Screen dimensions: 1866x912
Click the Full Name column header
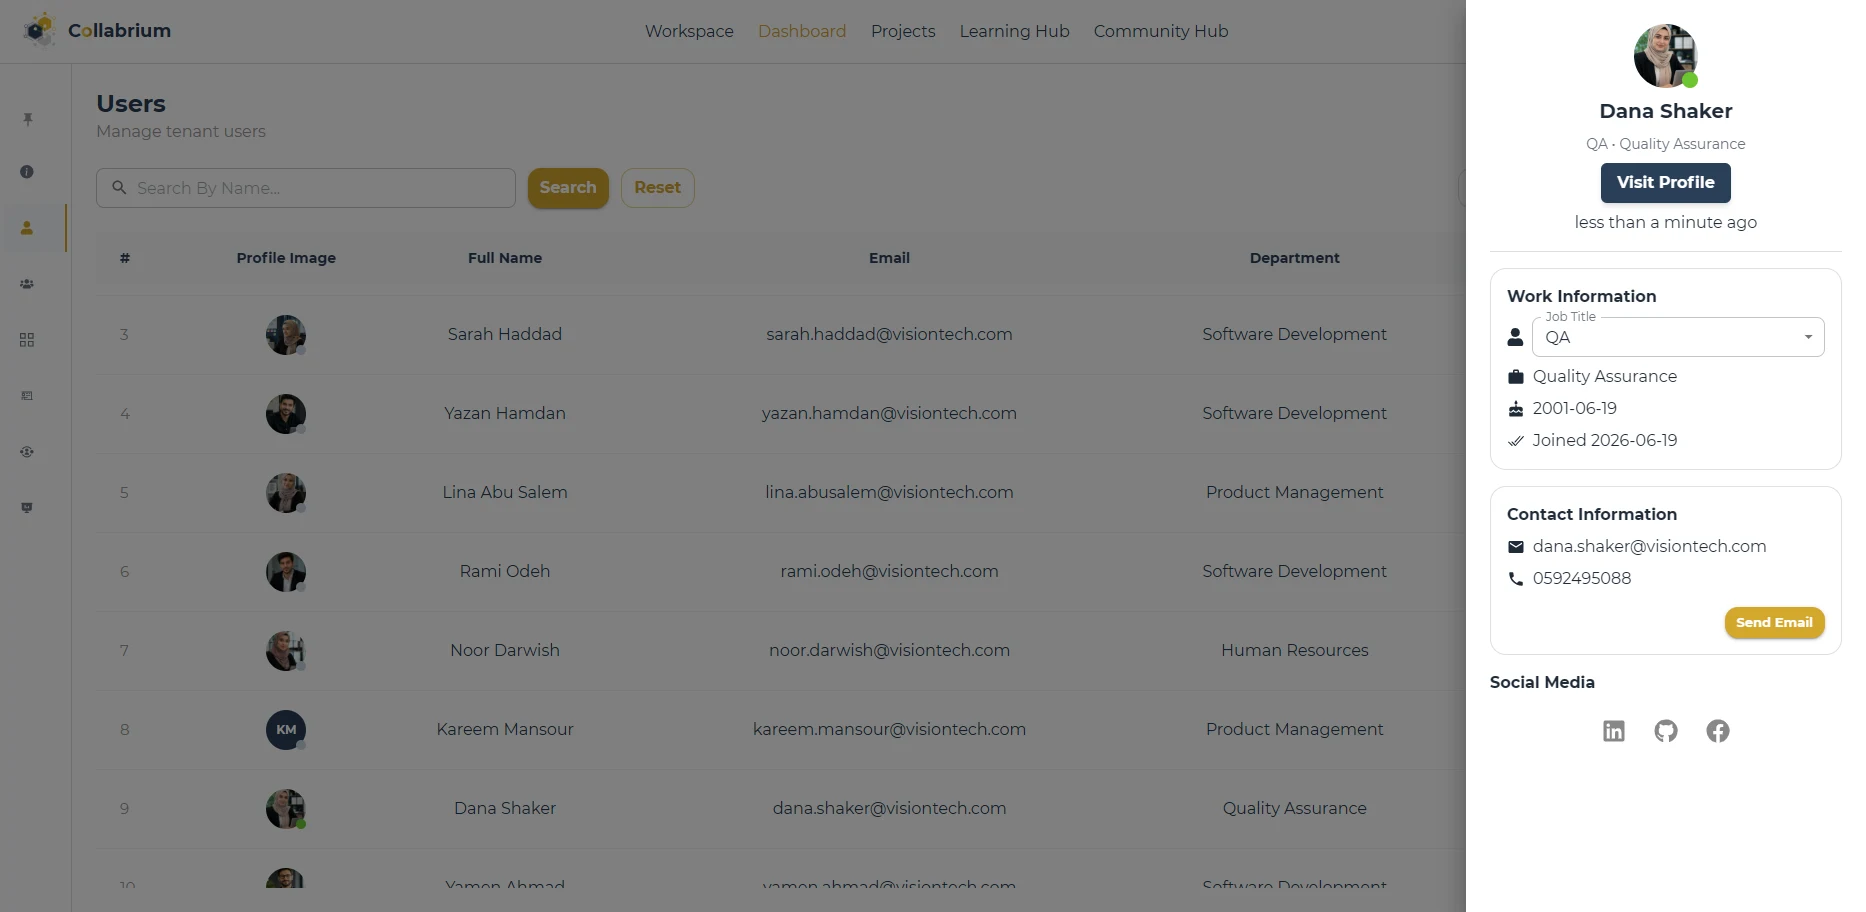click(x=505, y=258)
